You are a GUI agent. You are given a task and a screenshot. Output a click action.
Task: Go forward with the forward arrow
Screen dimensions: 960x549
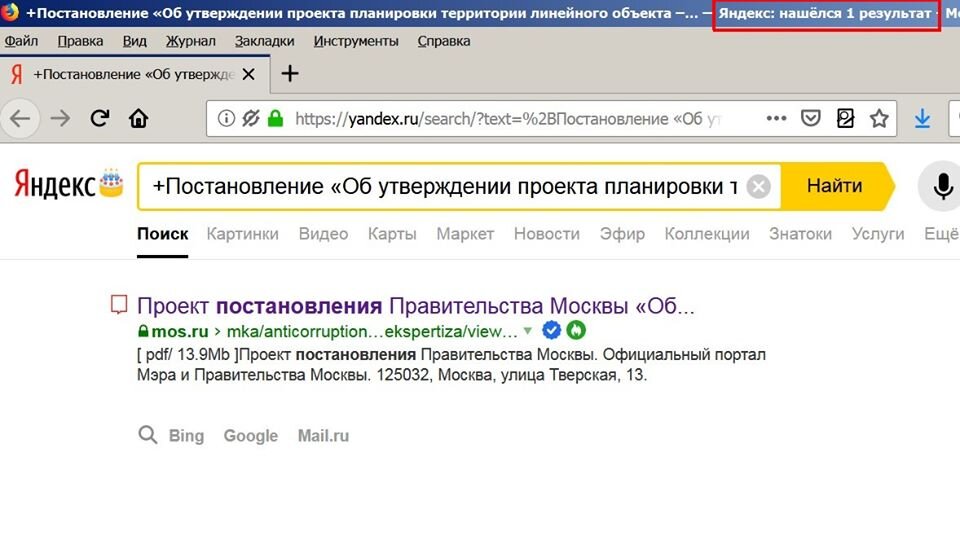(x=60, y=118)
